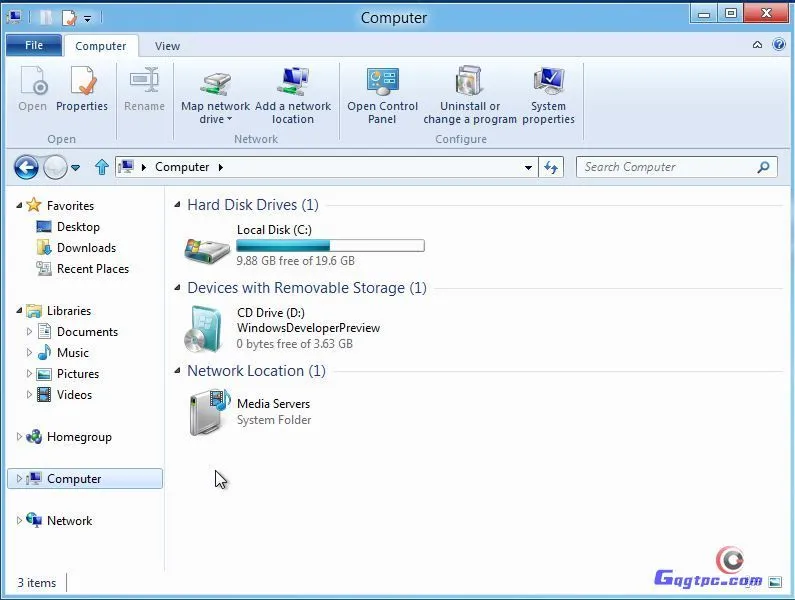Click the Up arrow navigation button
The width and height of the screenshot is (795, 600).
click(101, 167)
